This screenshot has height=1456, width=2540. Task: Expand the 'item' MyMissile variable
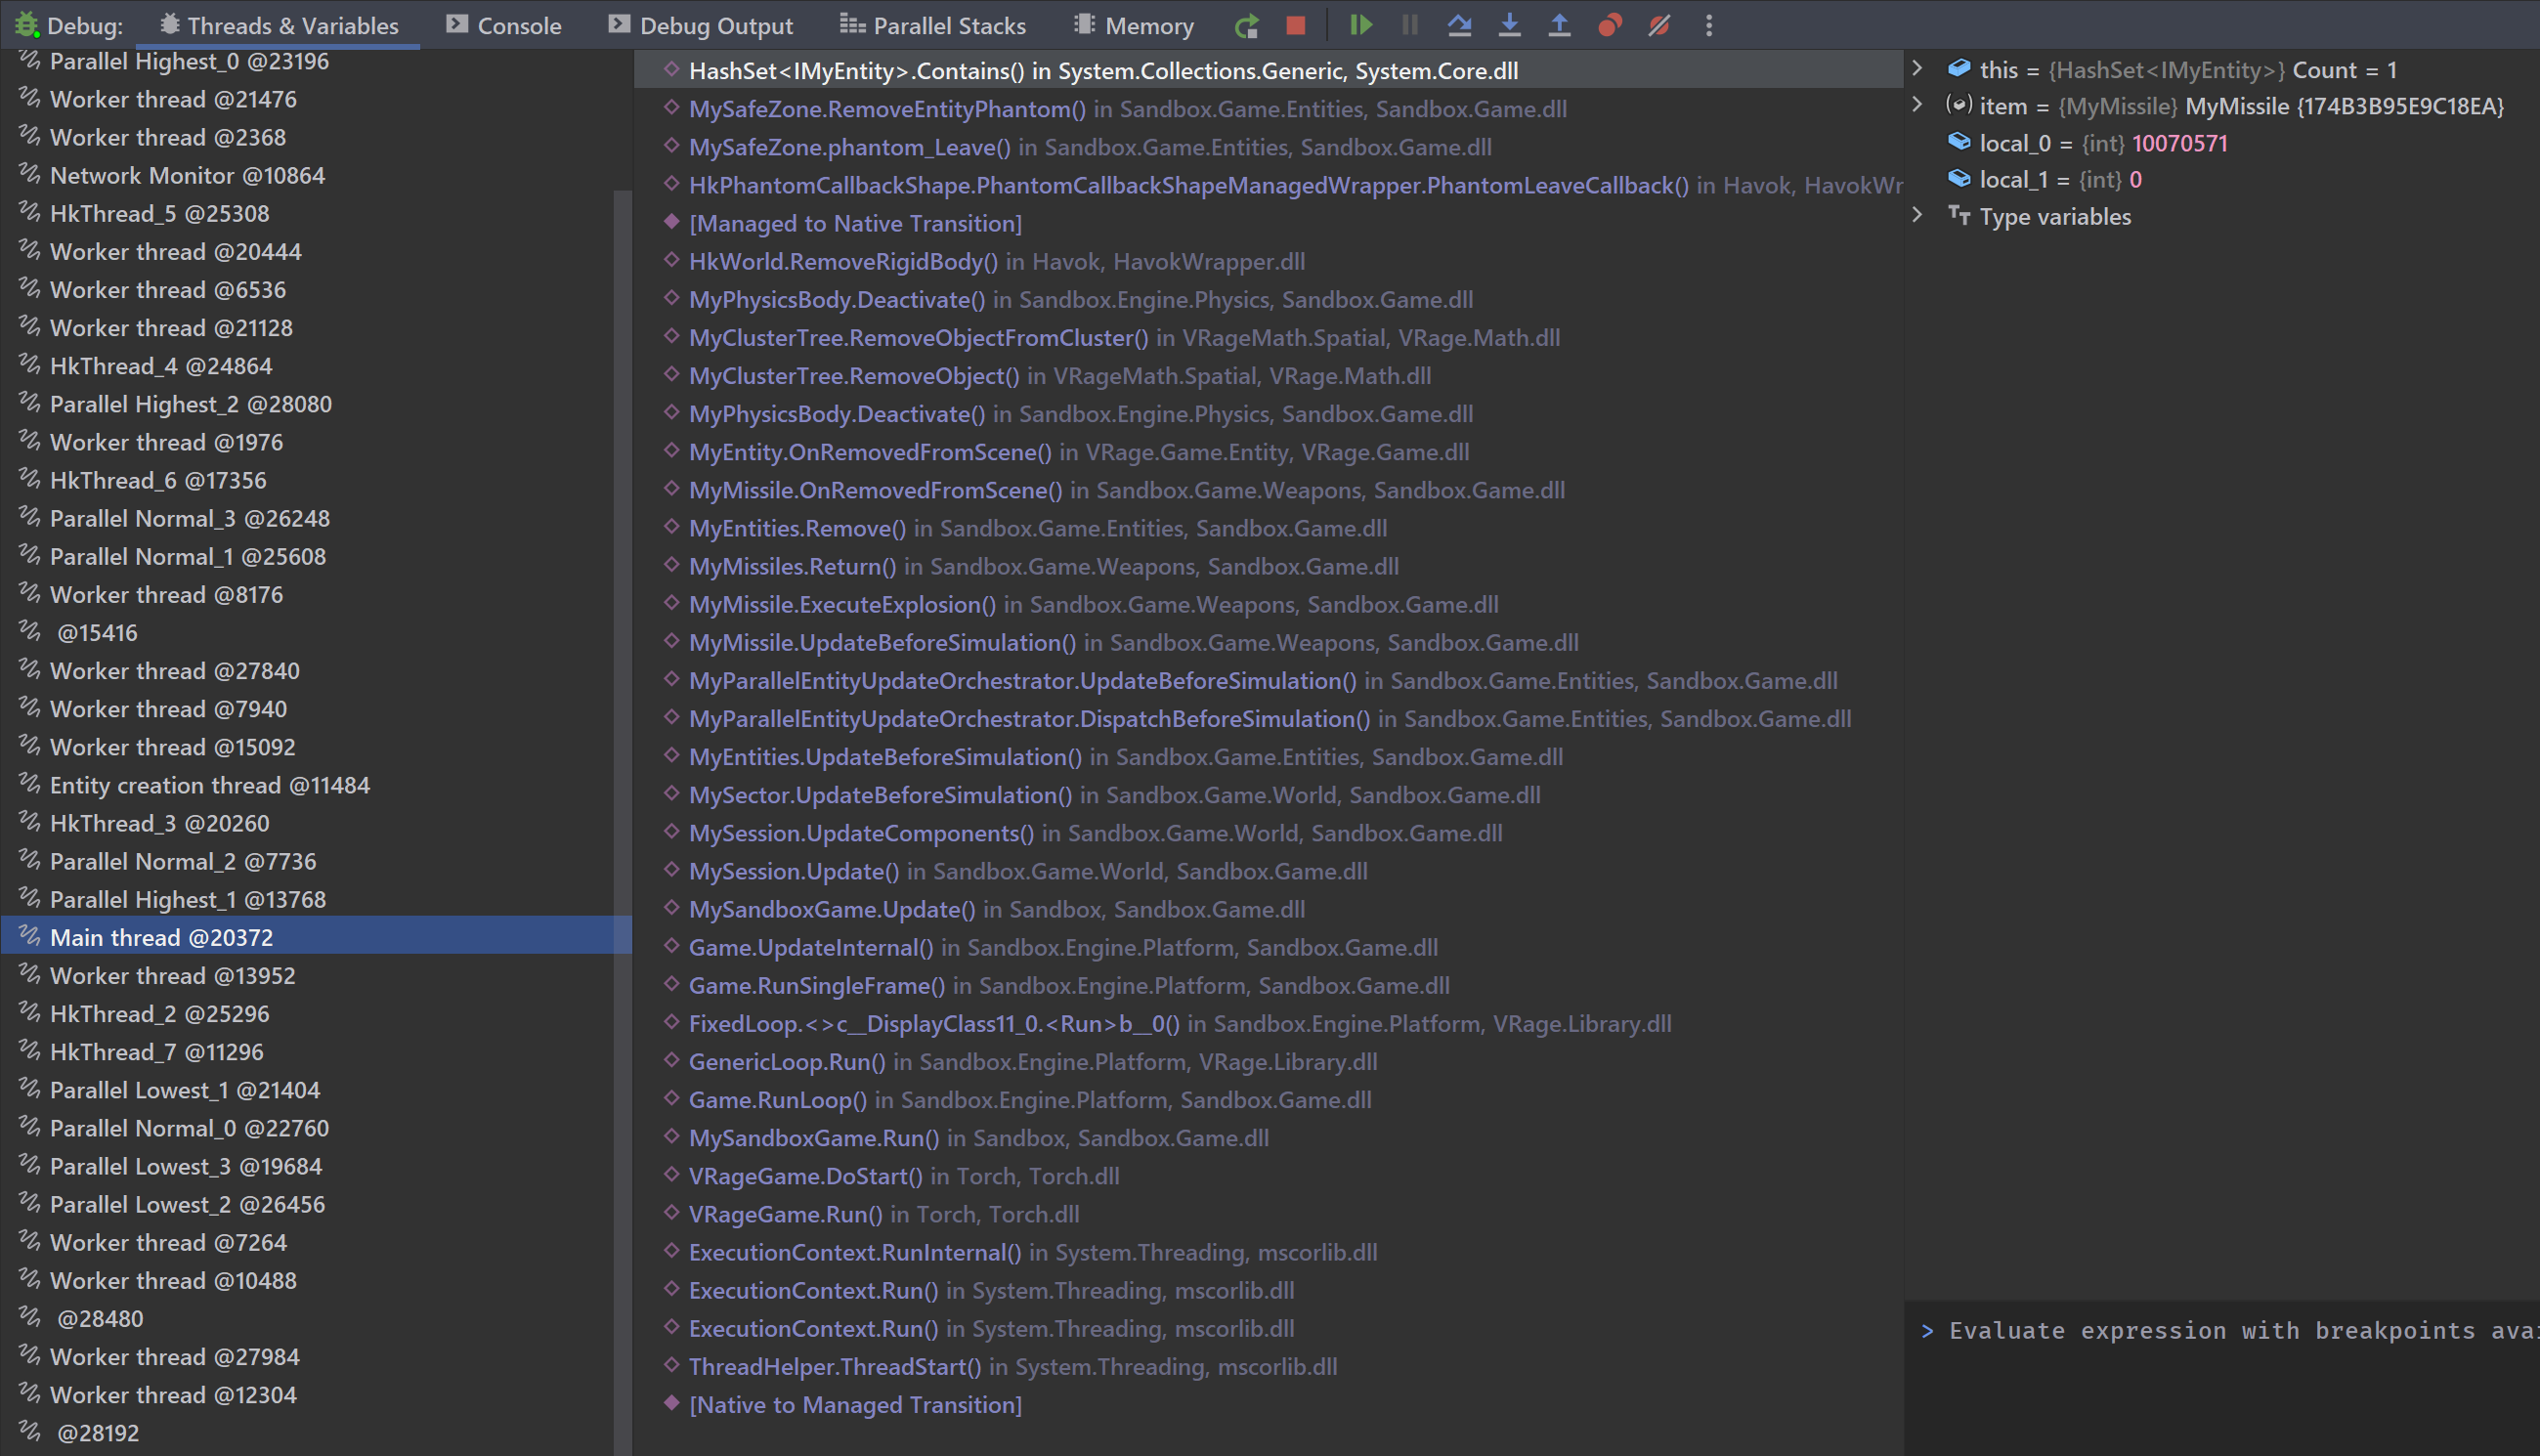coord(1917,105)
